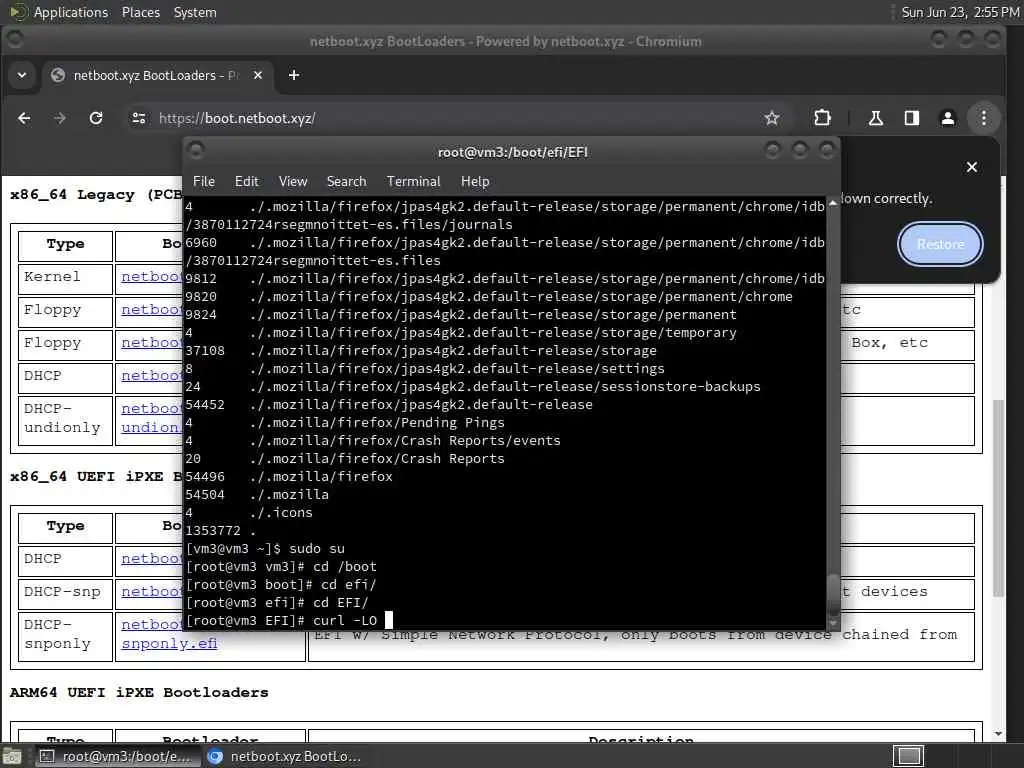Open terminal Search menu
1024x768 pixels.
click(x=346, y=182)
